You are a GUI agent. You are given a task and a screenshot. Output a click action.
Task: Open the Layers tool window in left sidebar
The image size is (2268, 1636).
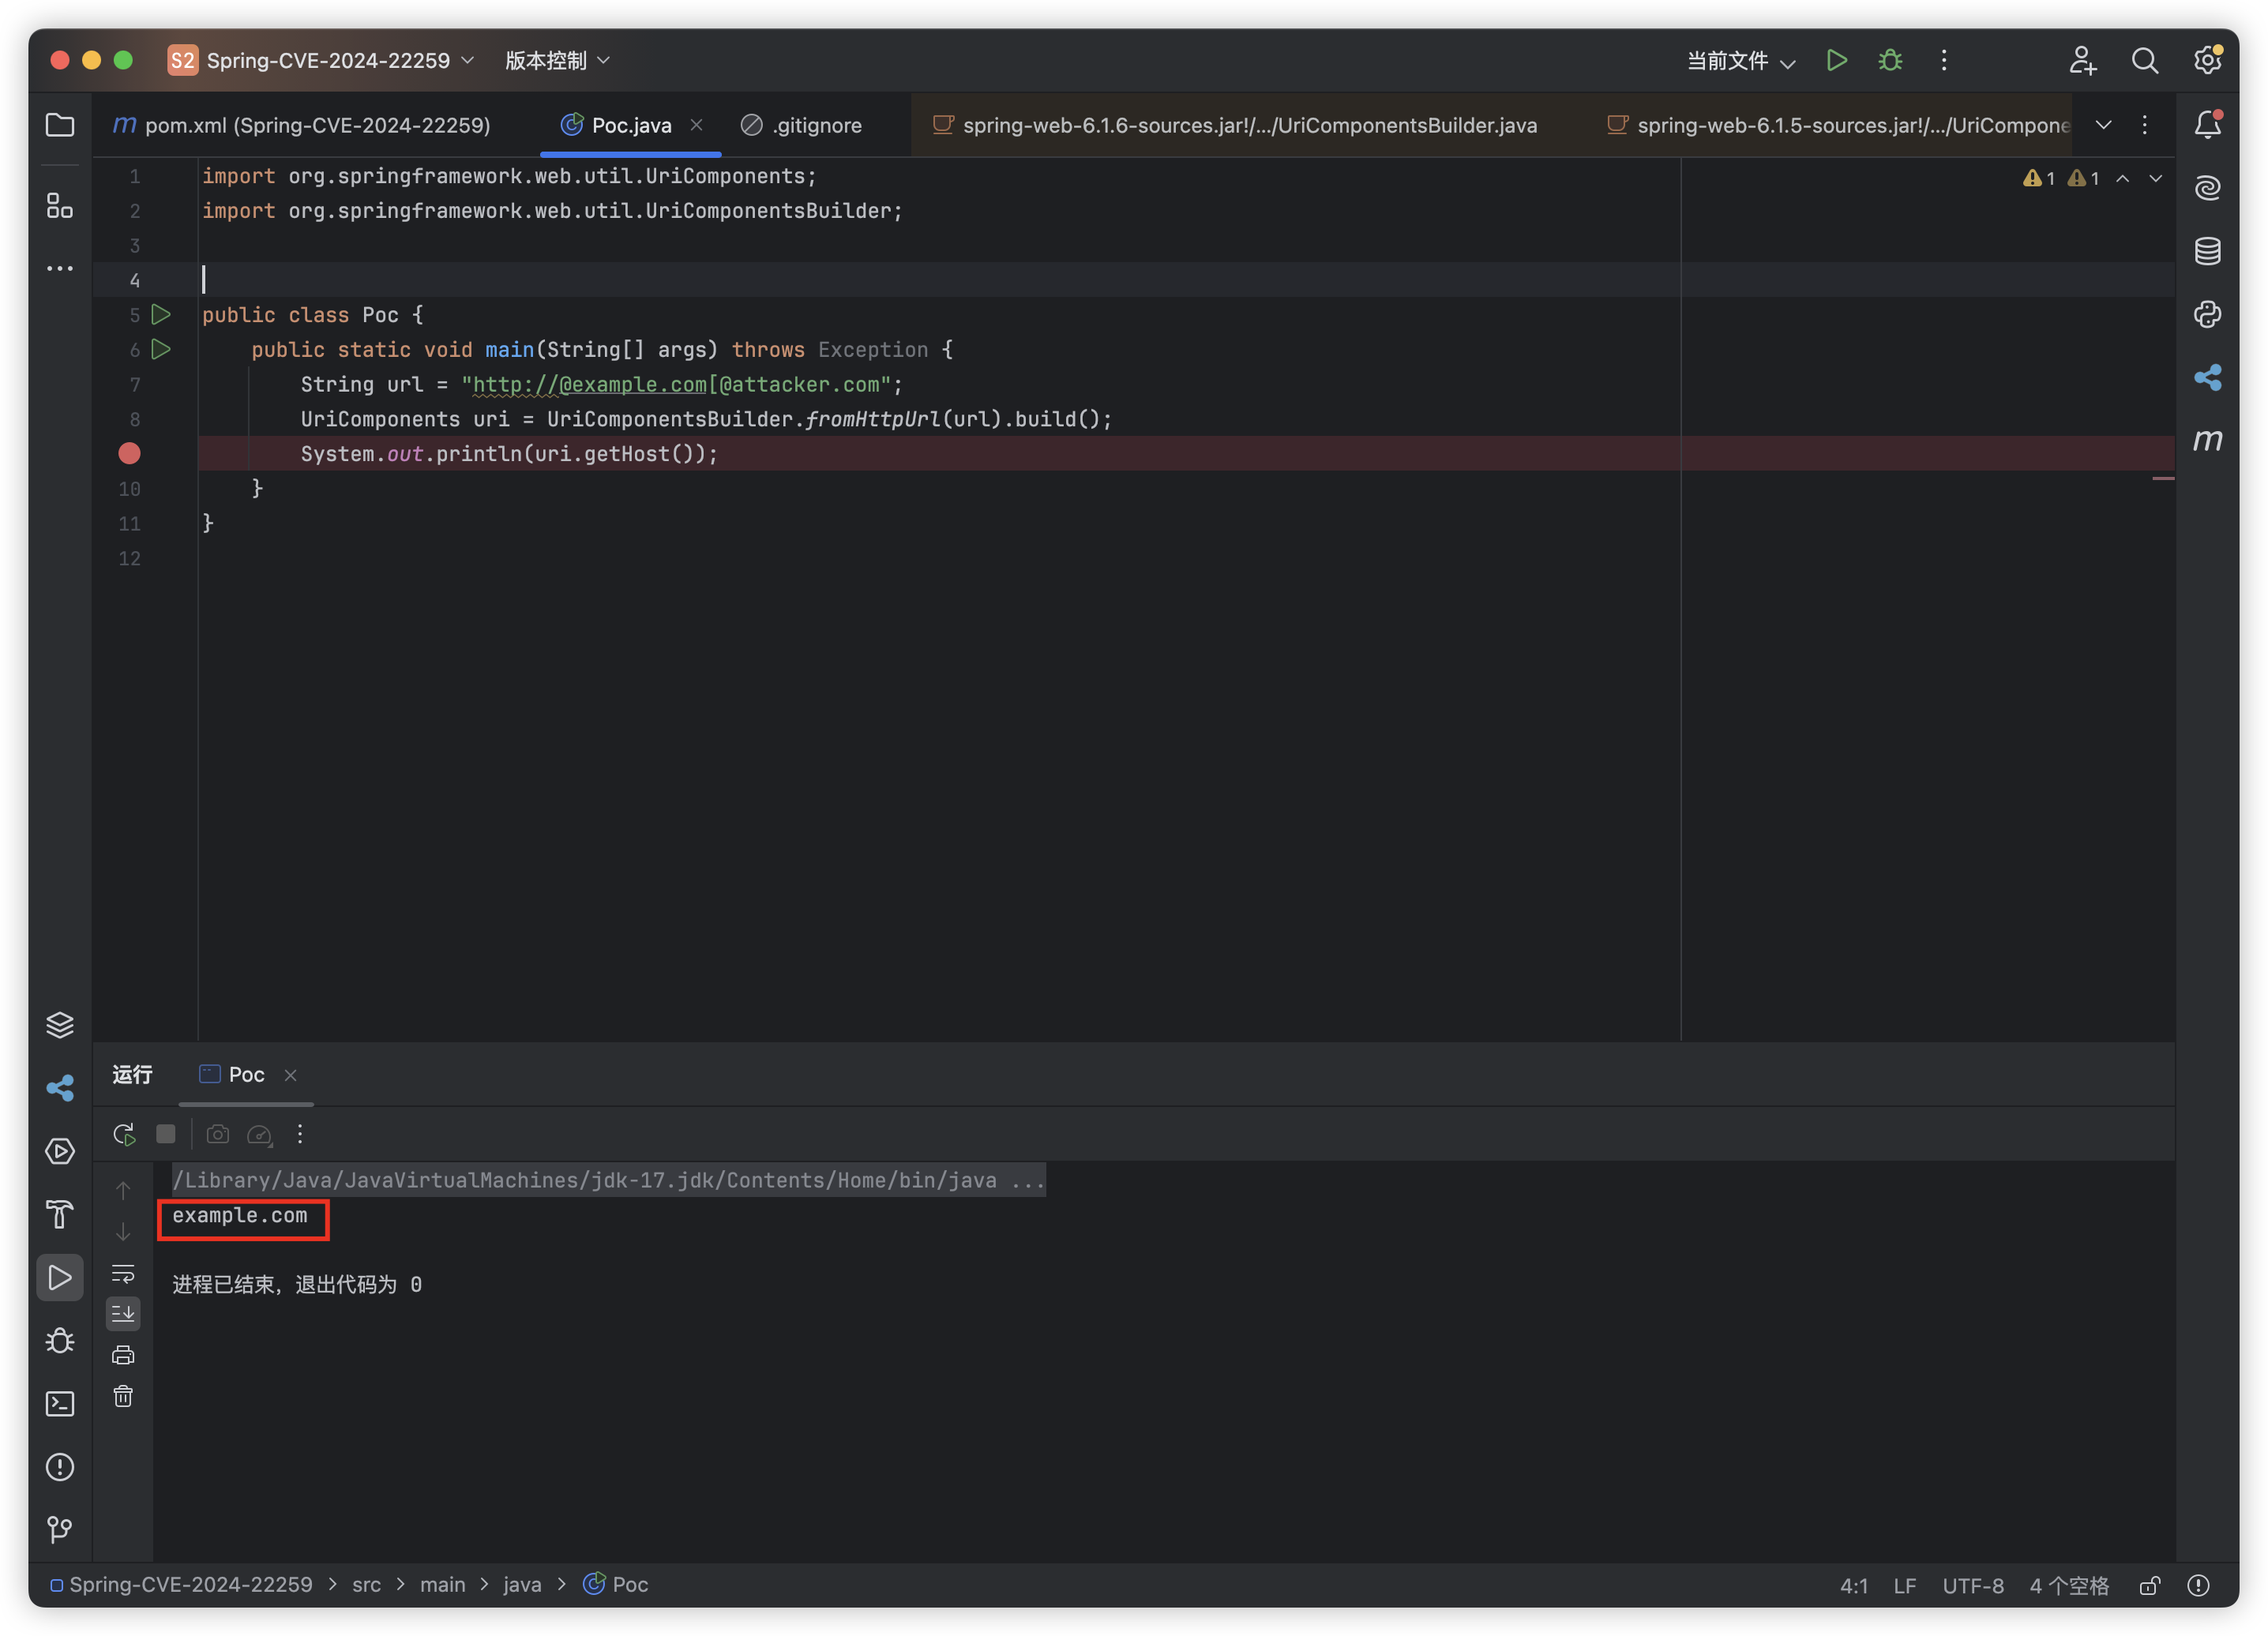[x=60, y=1025]
